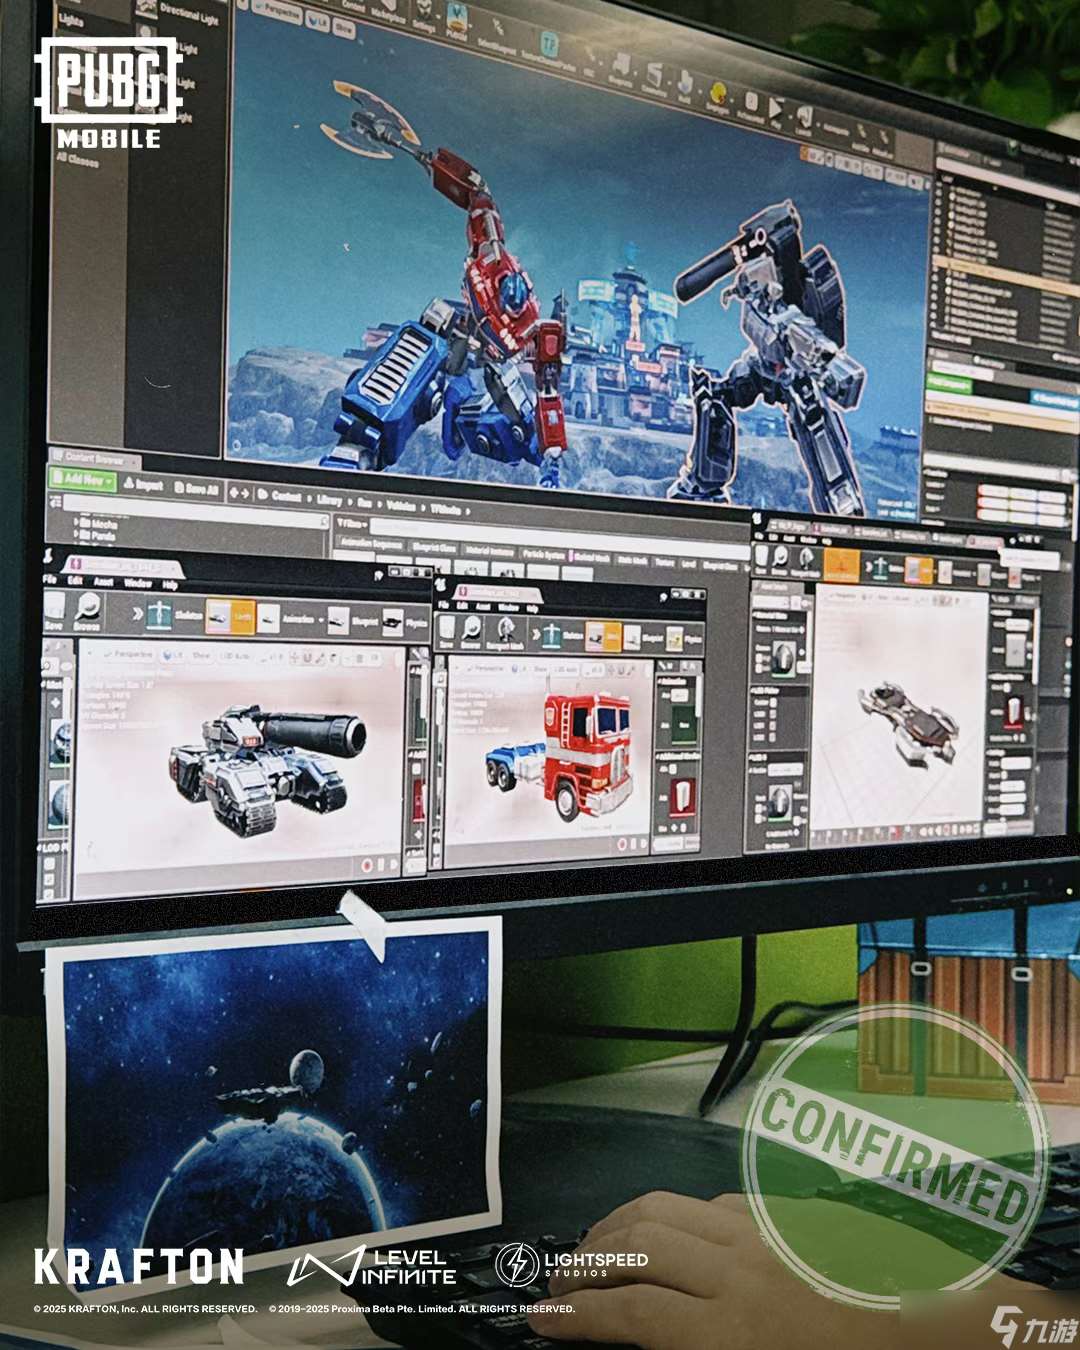Select Skeleton mode icon in tank editor toolbar
The image size is (1080, 1350).
(160, 615)
